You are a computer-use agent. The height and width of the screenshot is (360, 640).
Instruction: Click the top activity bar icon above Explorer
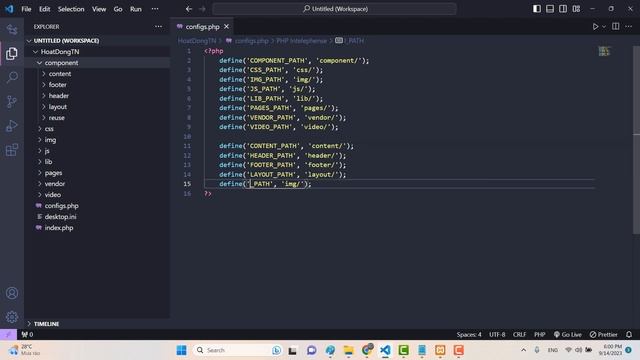pos(12,29)
